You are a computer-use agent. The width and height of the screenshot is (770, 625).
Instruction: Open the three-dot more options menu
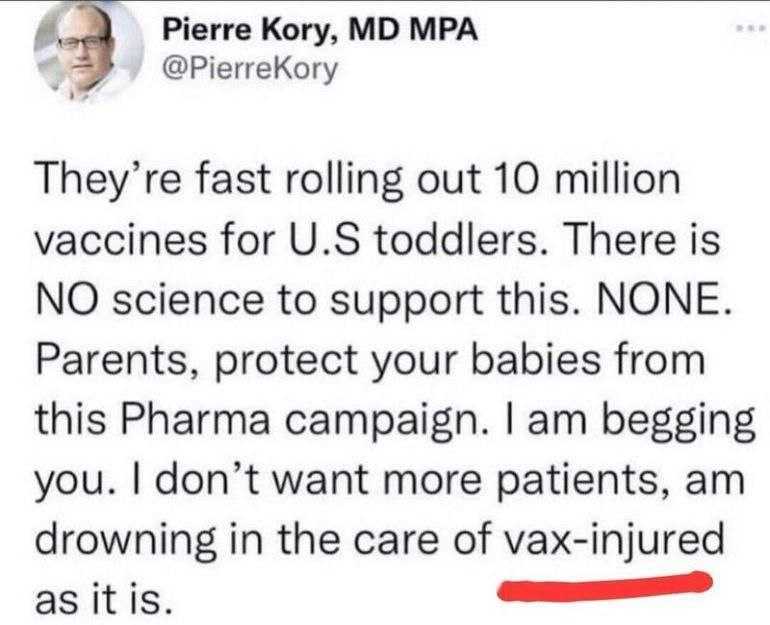pyautogui.click(x=749, y=29)
